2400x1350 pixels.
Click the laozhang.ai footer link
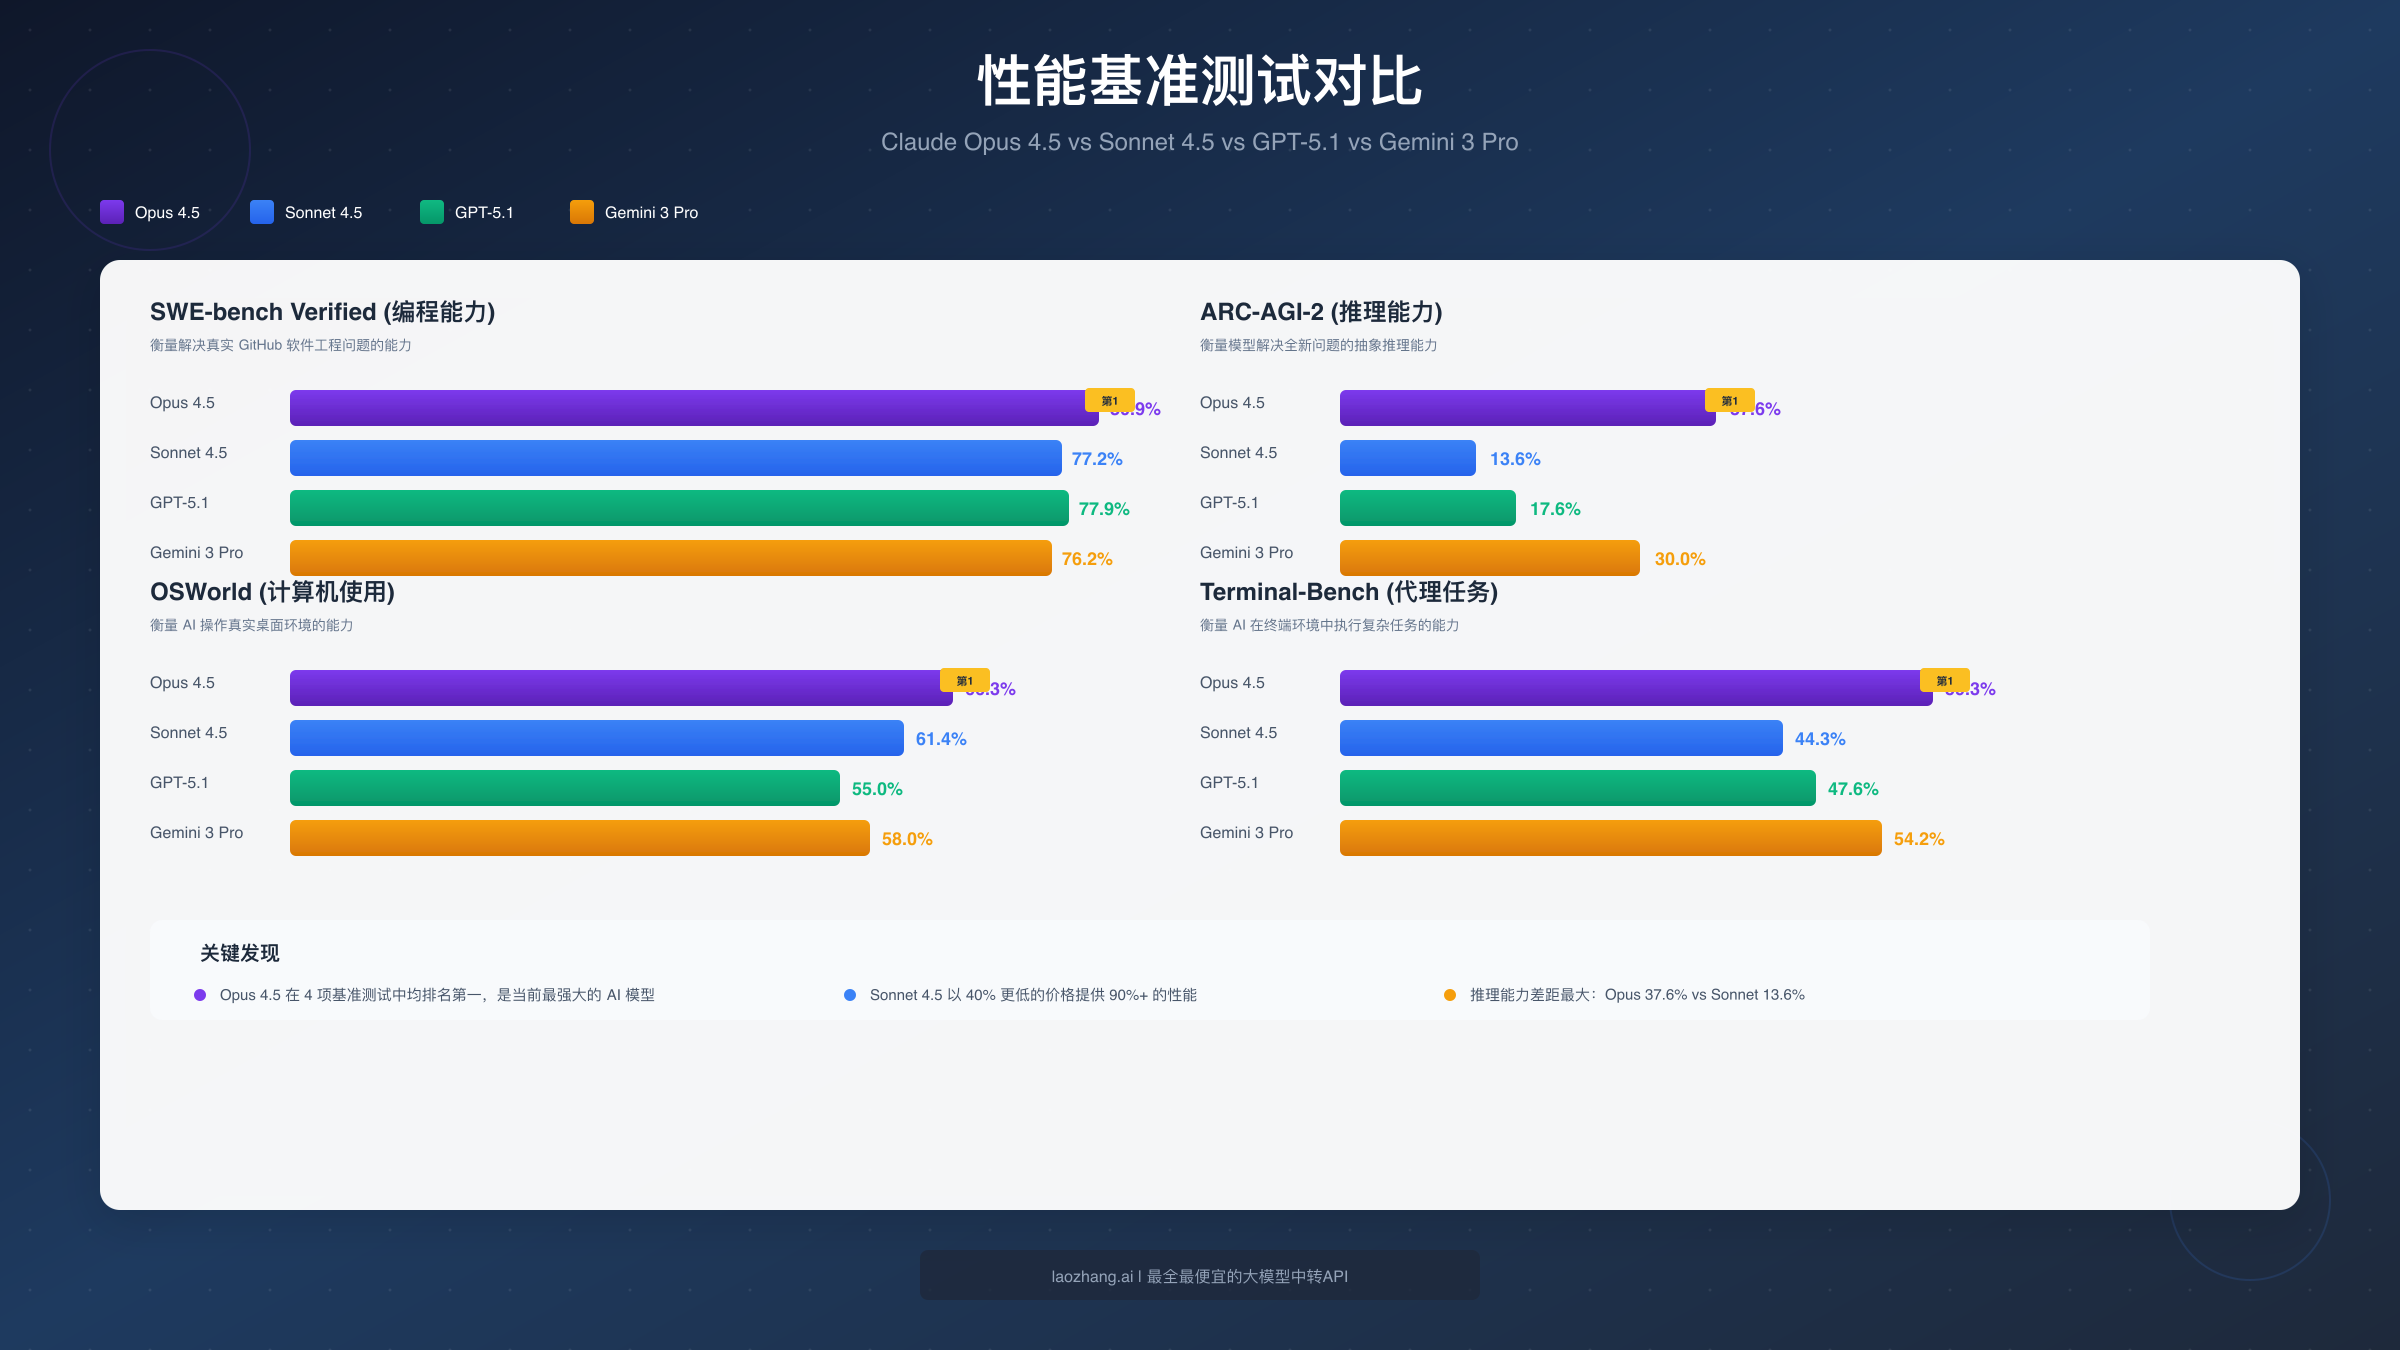click(x=1199, y=1276)
